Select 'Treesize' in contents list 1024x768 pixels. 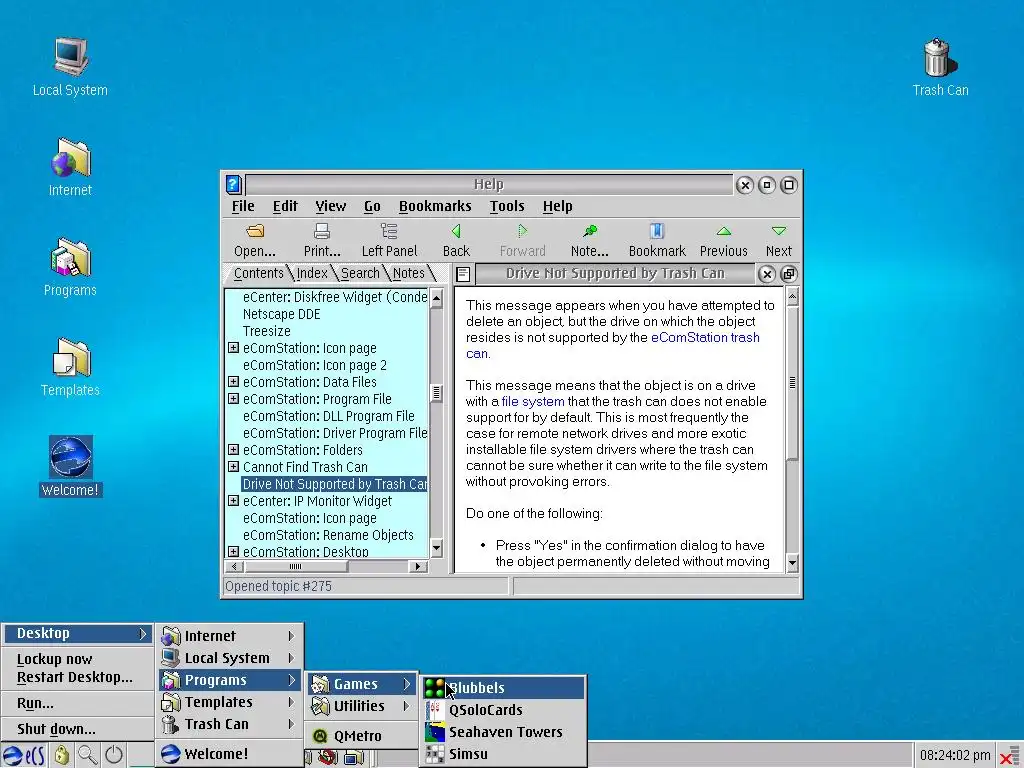(266, 331)
